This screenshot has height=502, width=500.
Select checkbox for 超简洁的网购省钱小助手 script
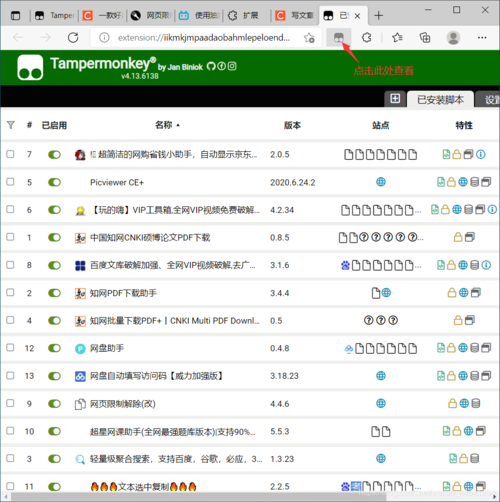pyautogui.click(x=10, y=154)
